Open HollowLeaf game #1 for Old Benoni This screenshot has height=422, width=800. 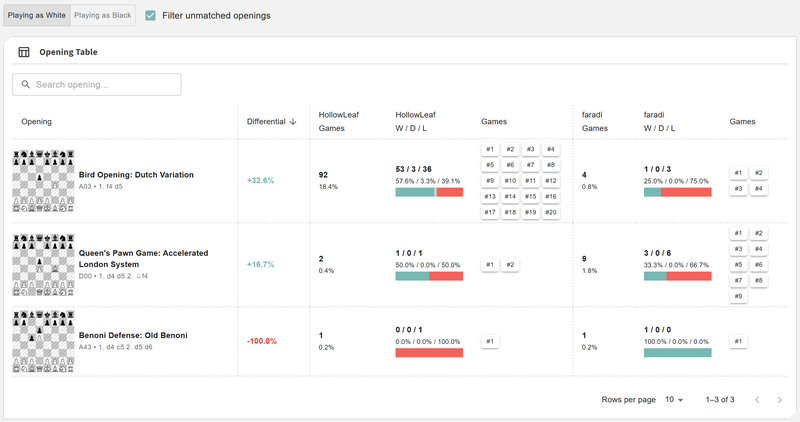[490, 342]
